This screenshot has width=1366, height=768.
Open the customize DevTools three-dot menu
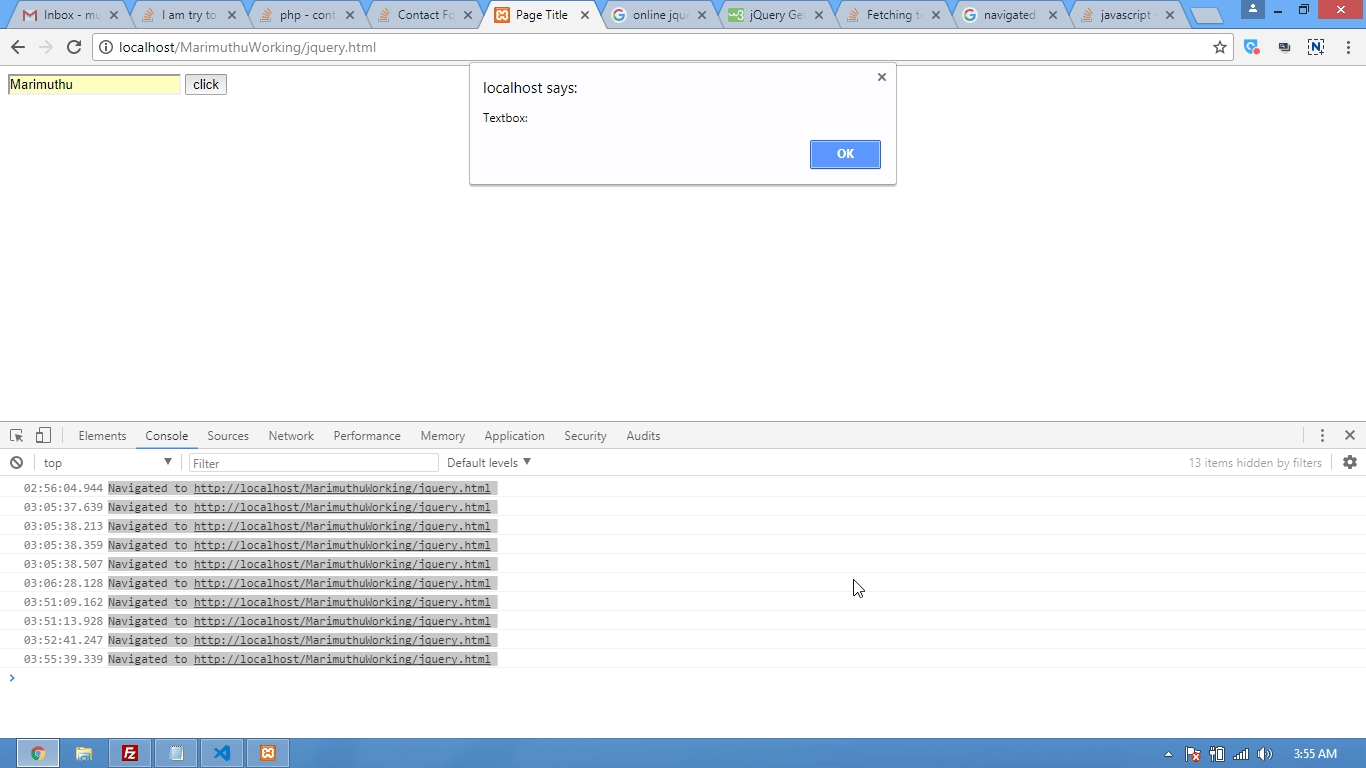click(1322, 435)
